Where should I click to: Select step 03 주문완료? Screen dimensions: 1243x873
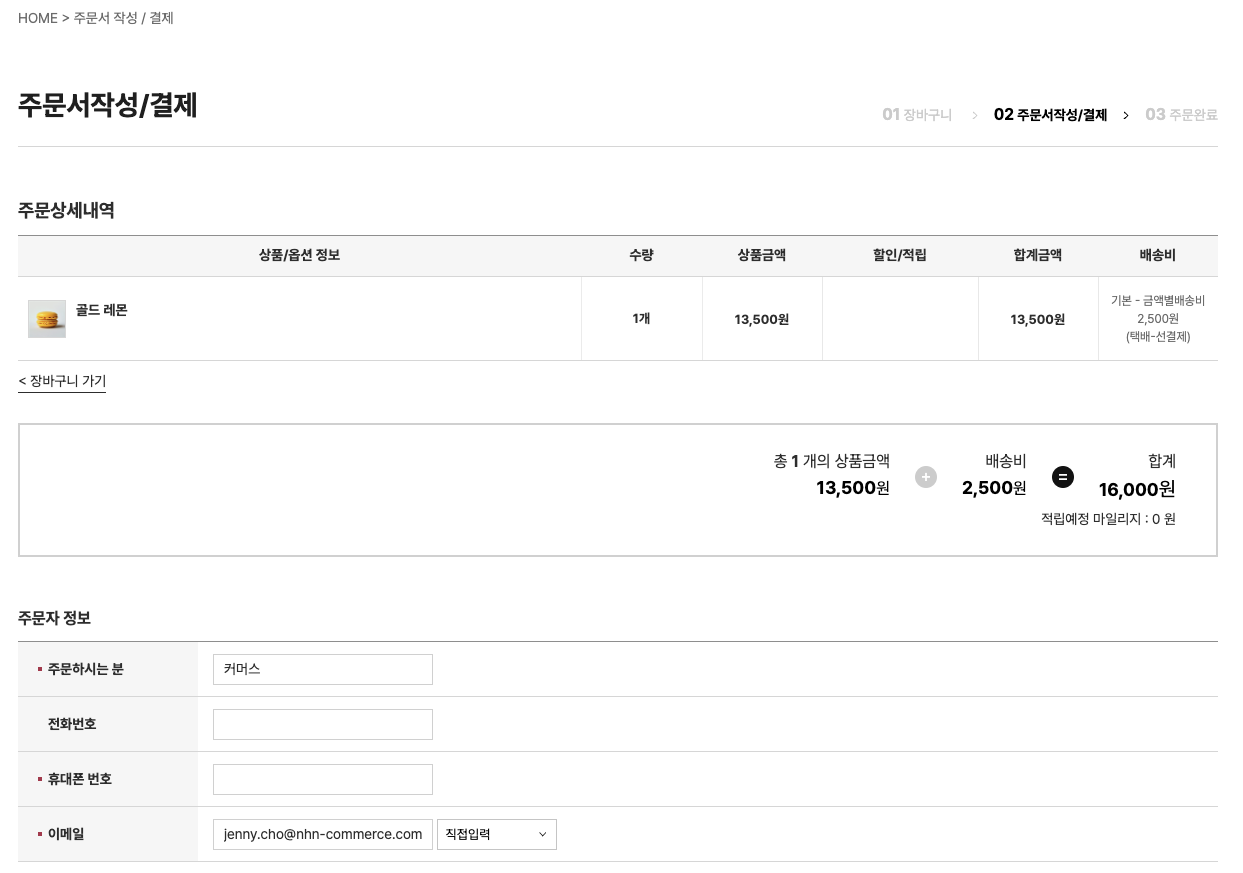(1181, 115)
